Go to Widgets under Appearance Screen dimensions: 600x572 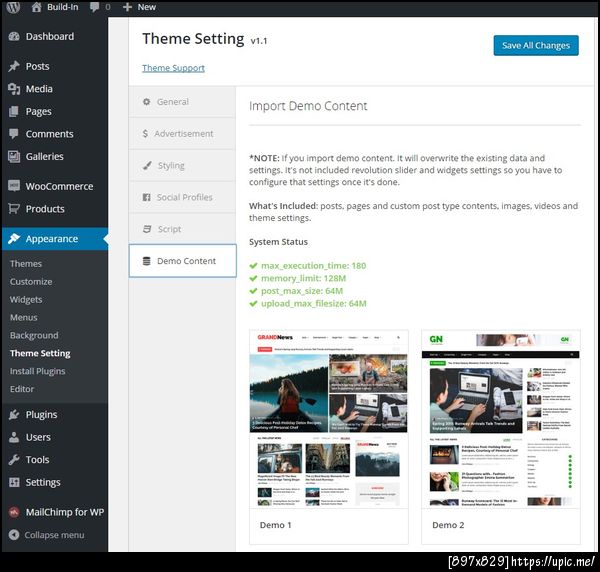(26, 300)
